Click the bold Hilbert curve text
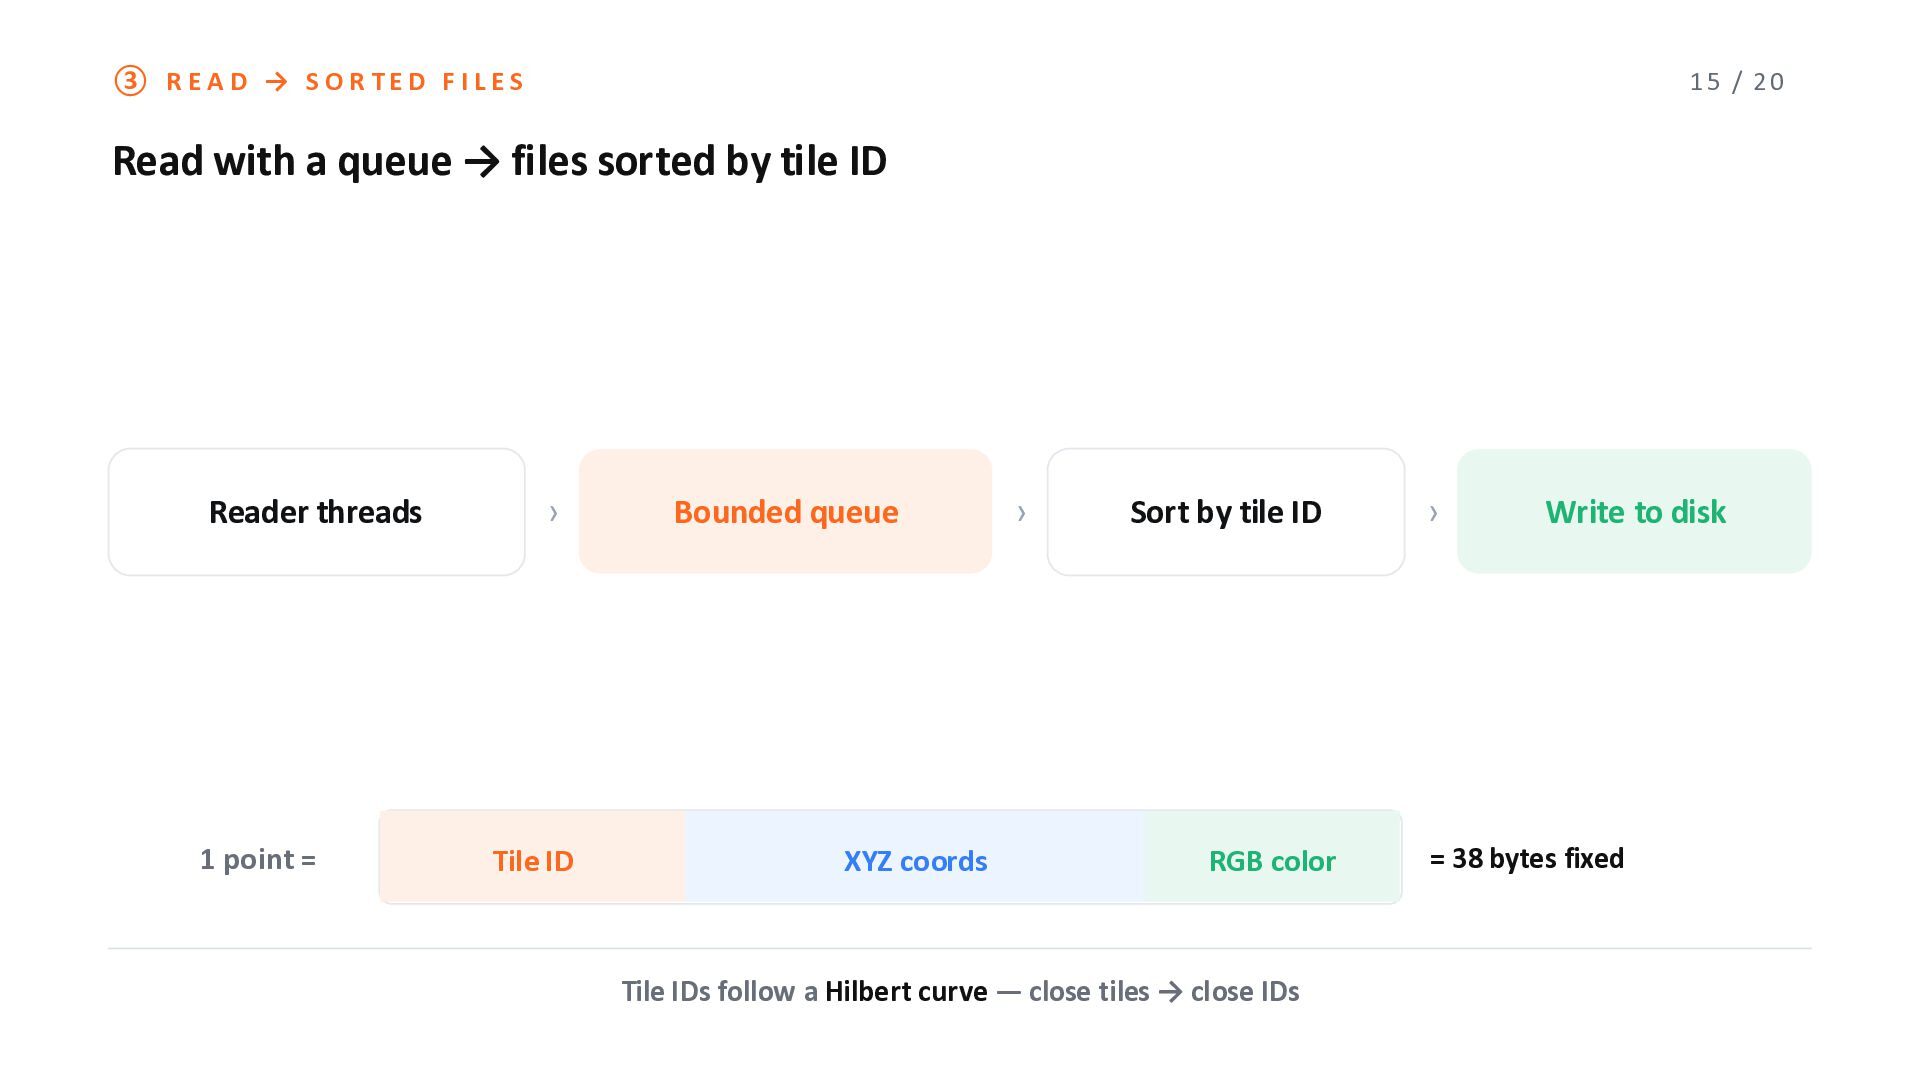Screen dimensions: 1920x1080 click(x=906, y=992)
